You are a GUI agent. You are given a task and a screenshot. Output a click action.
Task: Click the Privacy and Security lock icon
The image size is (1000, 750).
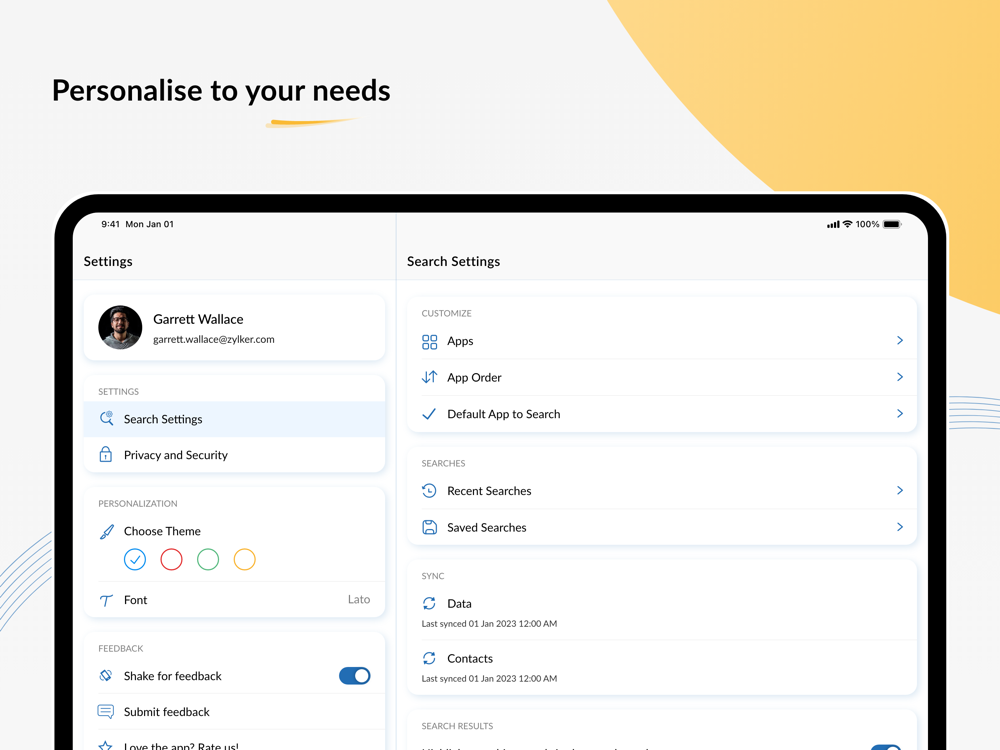pos(106,454)
